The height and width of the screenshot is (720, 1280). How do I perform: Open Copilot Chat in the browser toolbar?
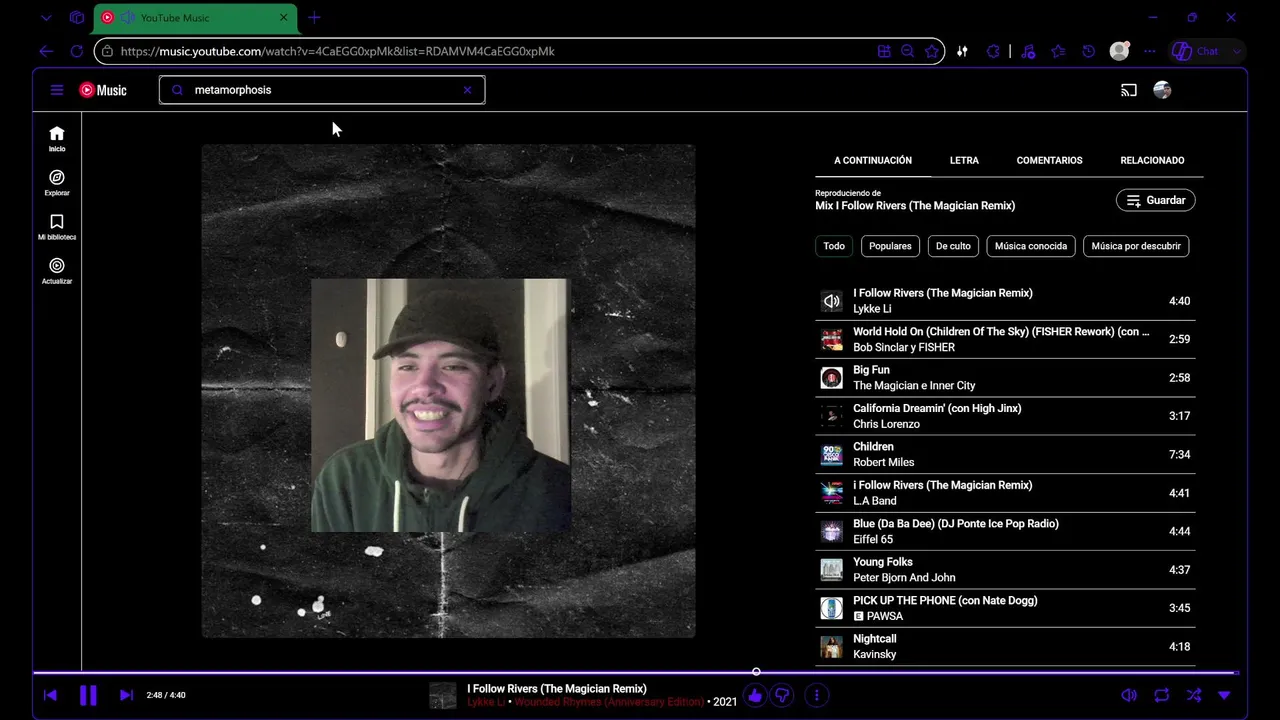click(1198, 51)
